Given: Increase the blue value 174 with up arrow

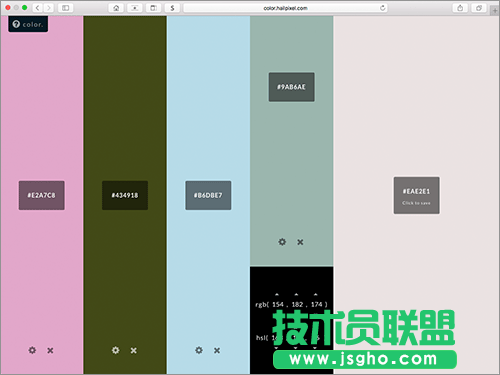Looking at the screenshot, I should 315,295.
